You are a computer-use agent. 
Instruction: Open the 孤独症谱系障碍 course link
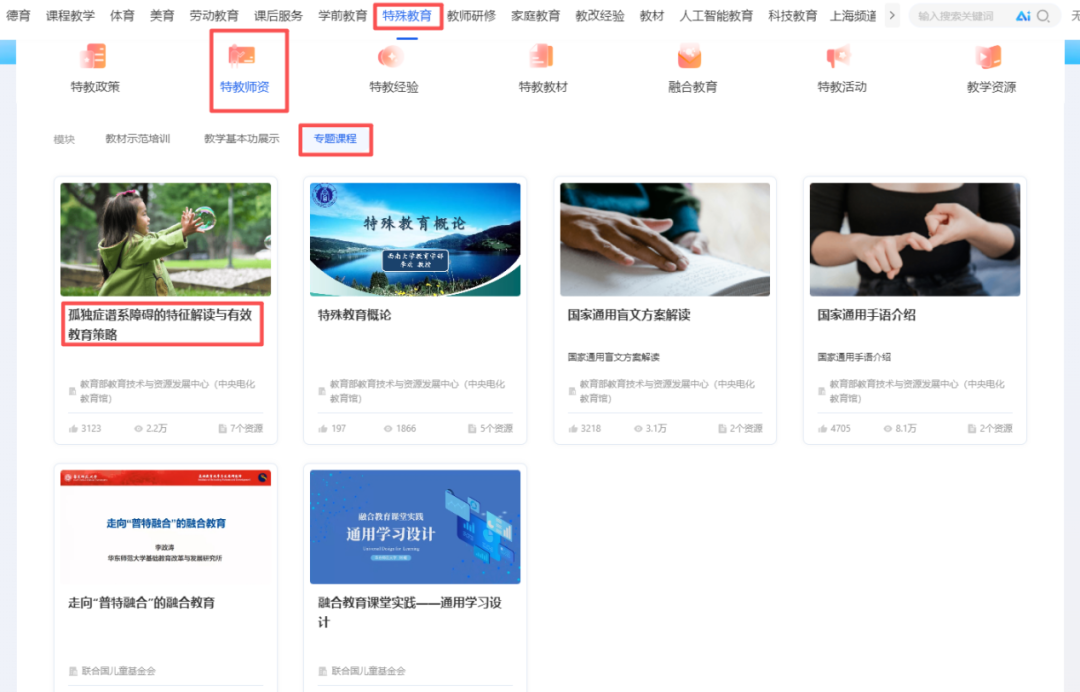click(163, 325)
